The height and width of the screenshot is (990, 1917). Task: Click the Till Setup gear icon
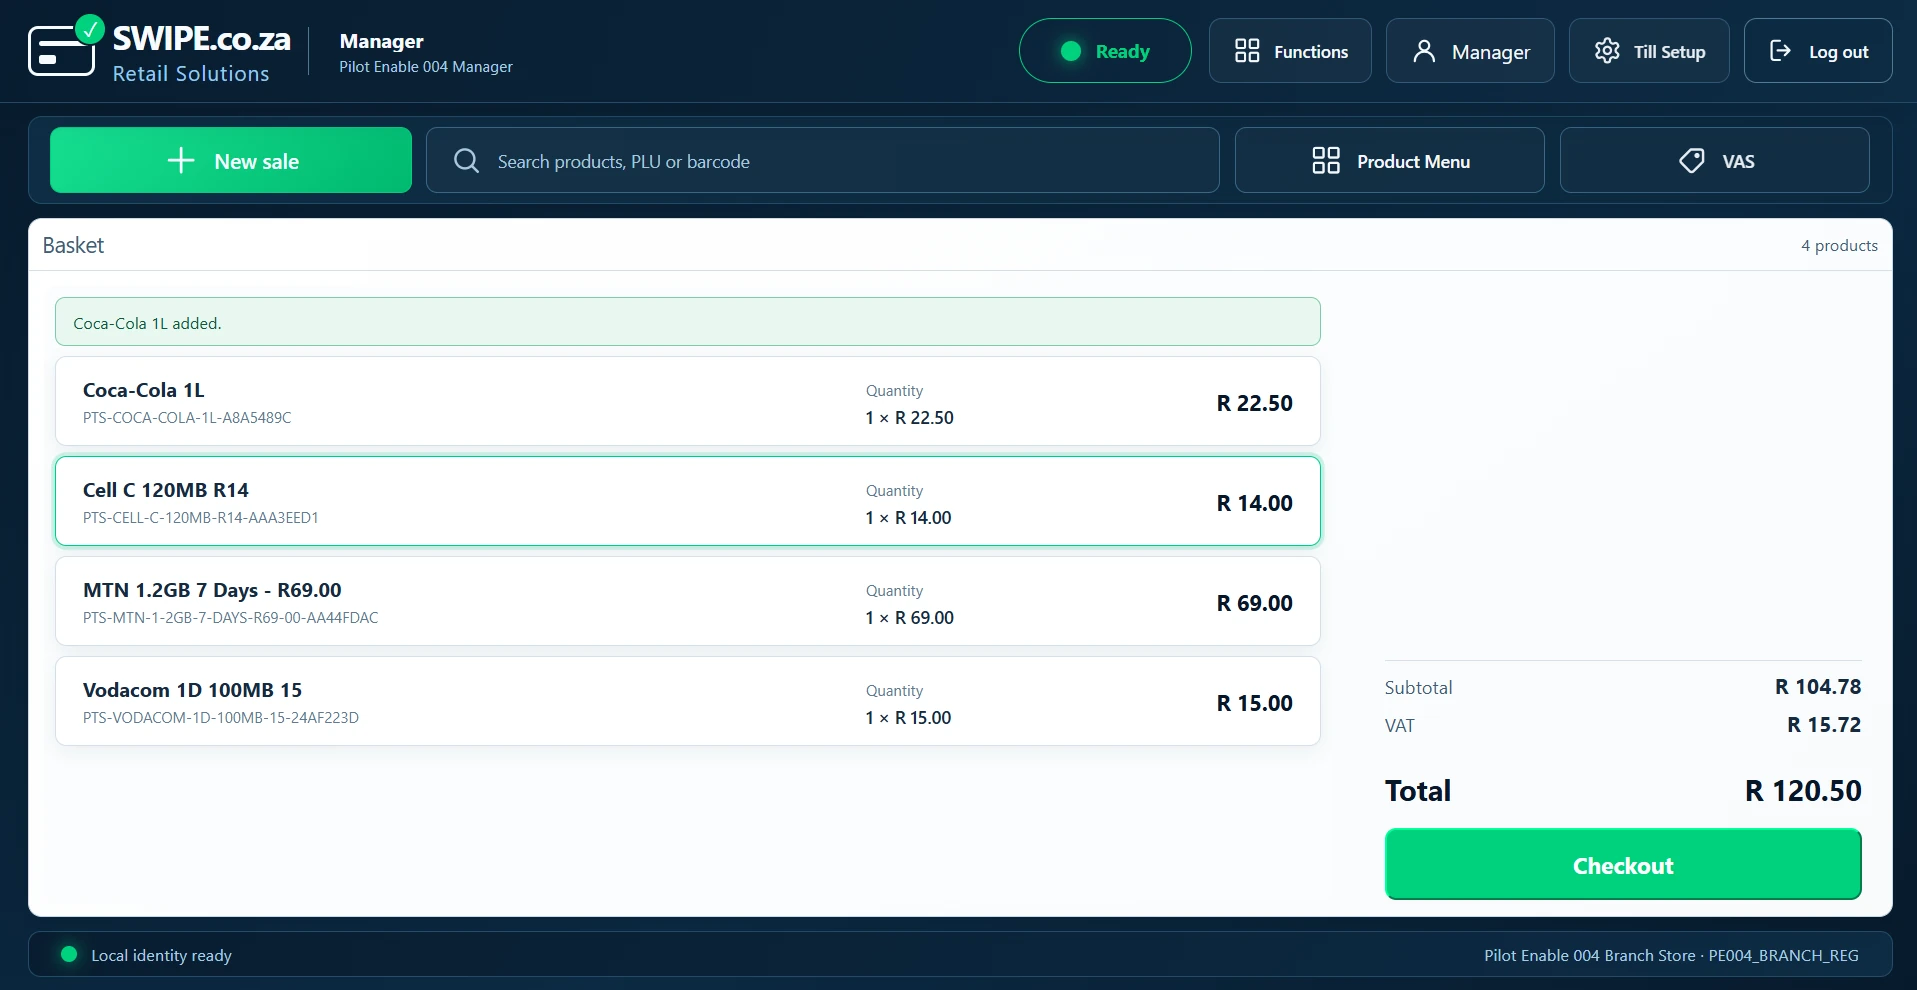1607,51
